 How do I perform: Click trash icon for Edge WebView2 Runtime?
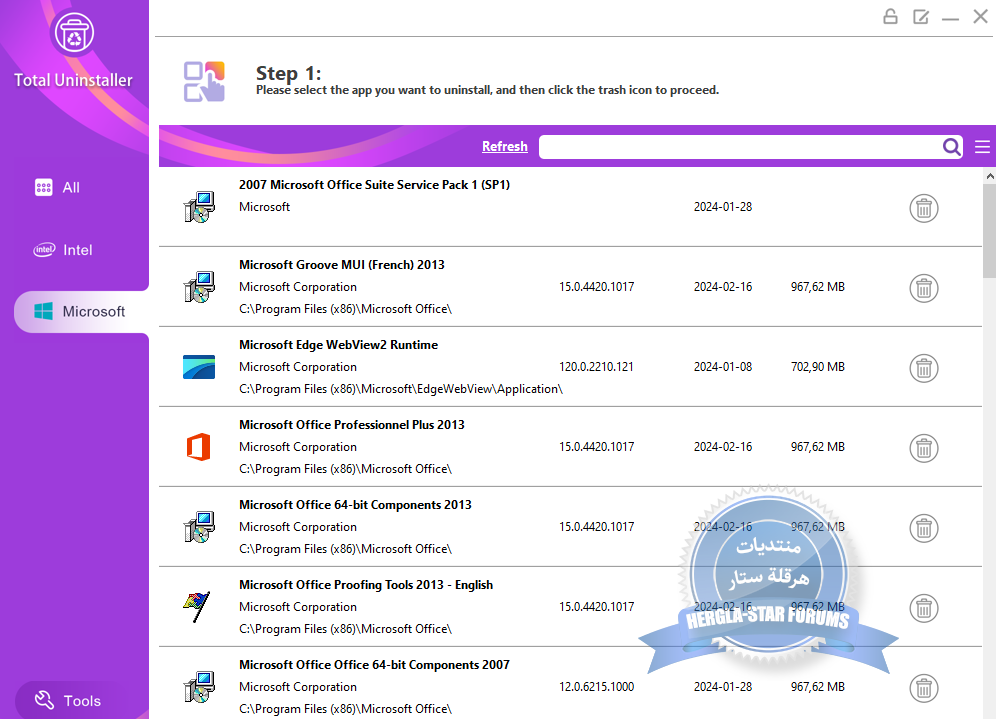pyautogui.click(x=924, y=368)
